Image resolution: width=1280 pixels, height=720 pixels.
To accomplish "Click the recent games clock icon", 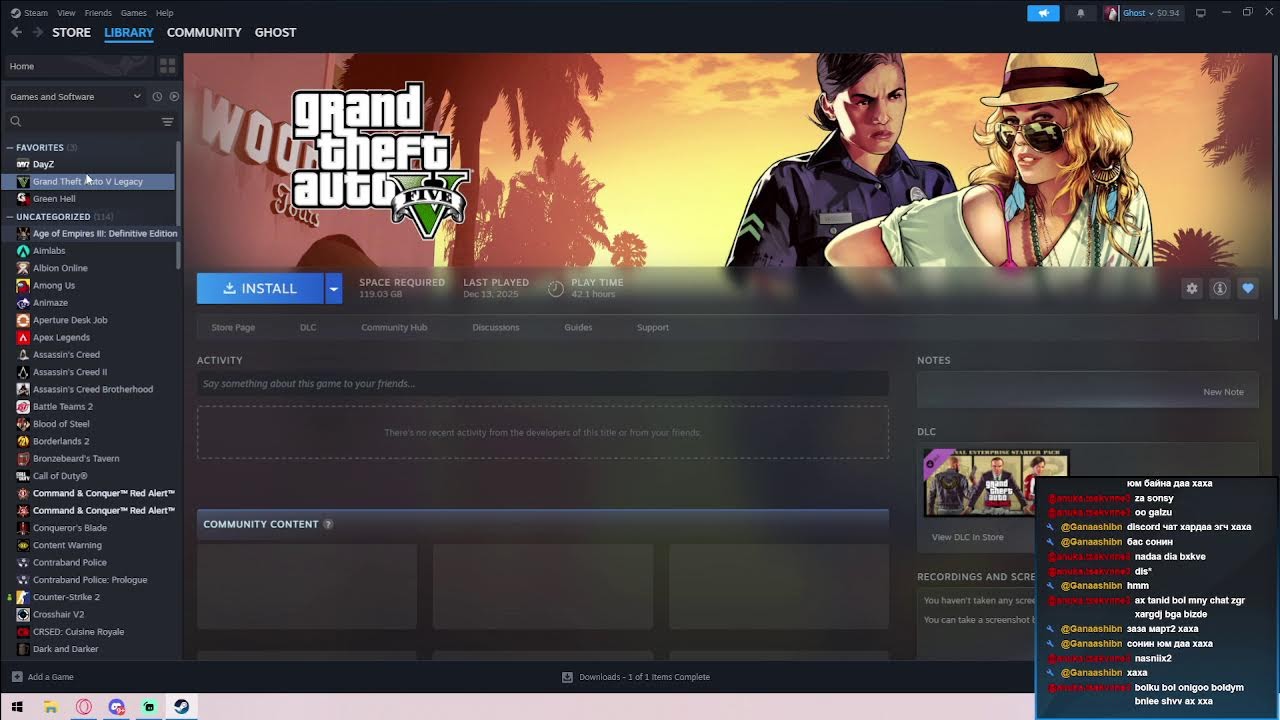I will click(157, 97).
